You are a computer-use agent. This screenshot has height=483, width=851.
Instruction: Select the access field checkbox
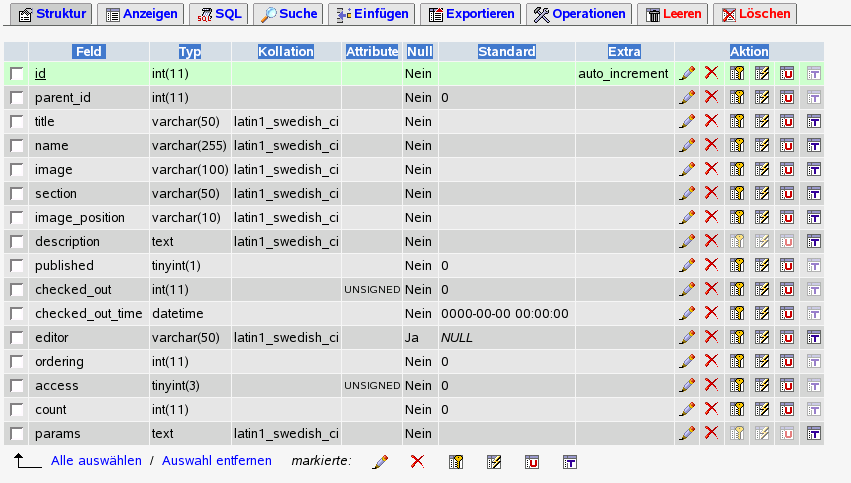17,386
